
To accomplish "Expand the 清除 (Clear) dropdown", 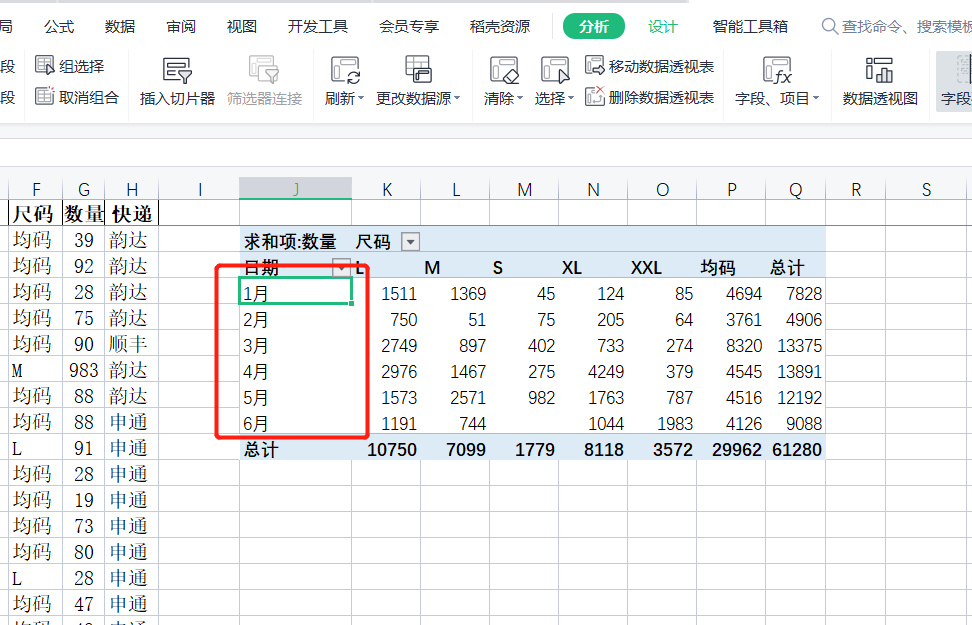I will coord(504,99).
